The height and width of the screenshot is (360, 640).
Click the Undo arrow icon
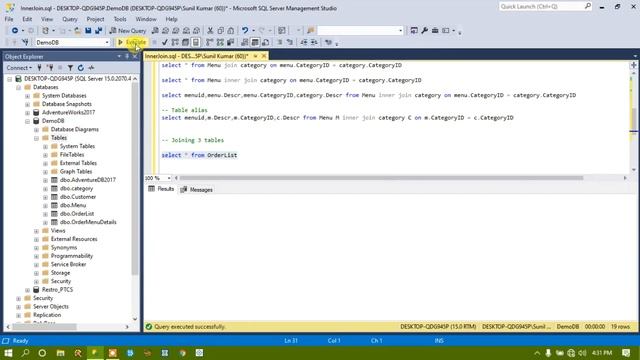pos(245,31)
